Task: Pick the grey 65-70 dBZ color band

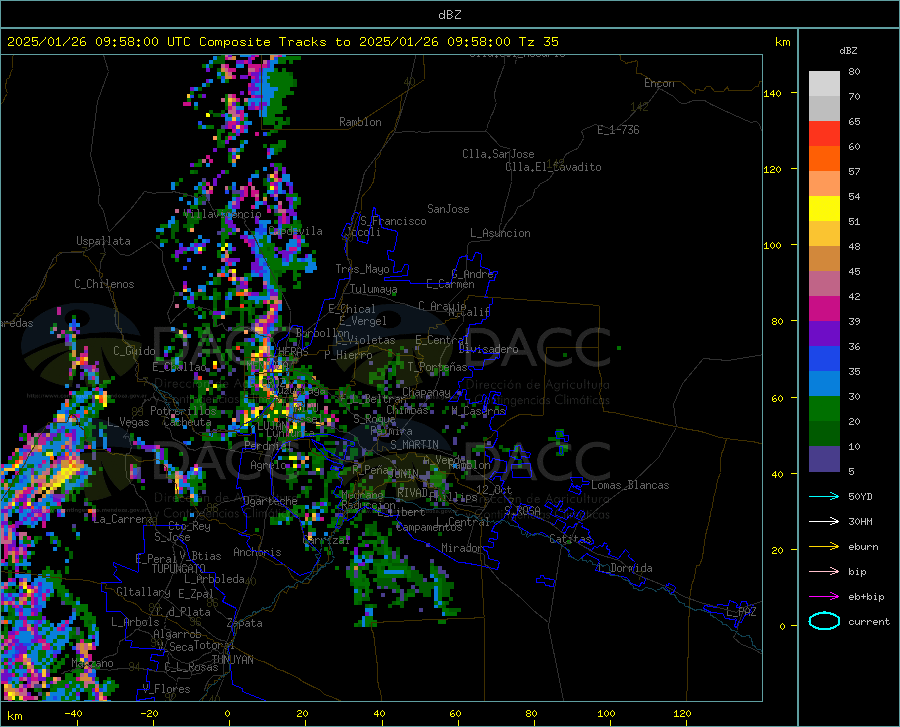Action: pyautogui.click(x=824, y=109)
